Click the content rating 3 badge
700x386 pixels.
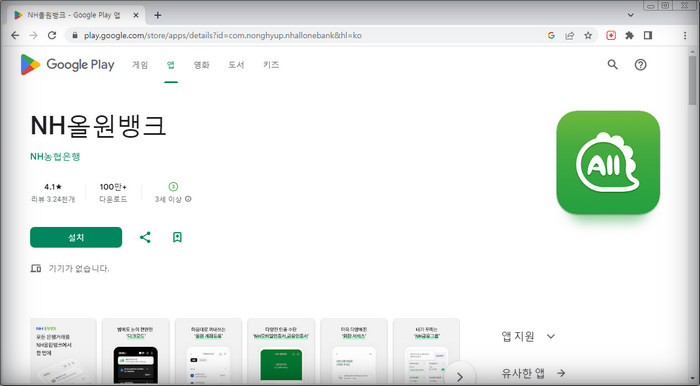[x=173, y=187]
